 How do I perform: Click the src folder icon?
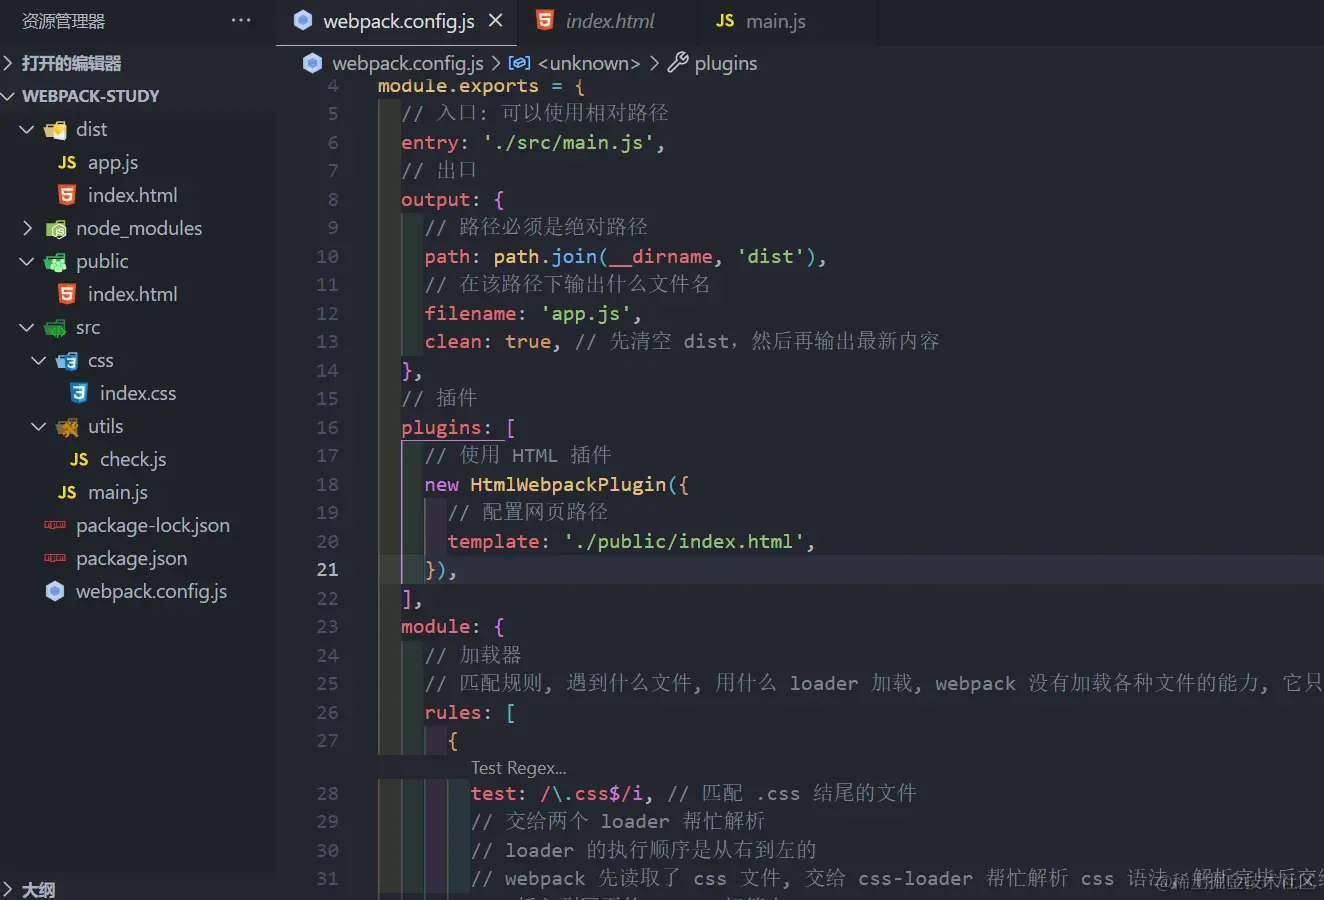click(56, 328)
